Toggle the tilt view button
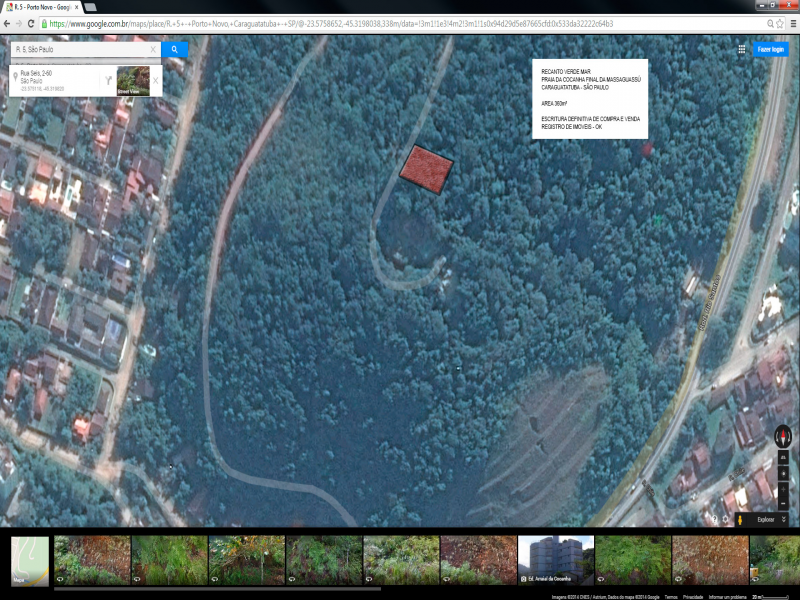This screenshot has width=800, height=600. click(783, 458)
